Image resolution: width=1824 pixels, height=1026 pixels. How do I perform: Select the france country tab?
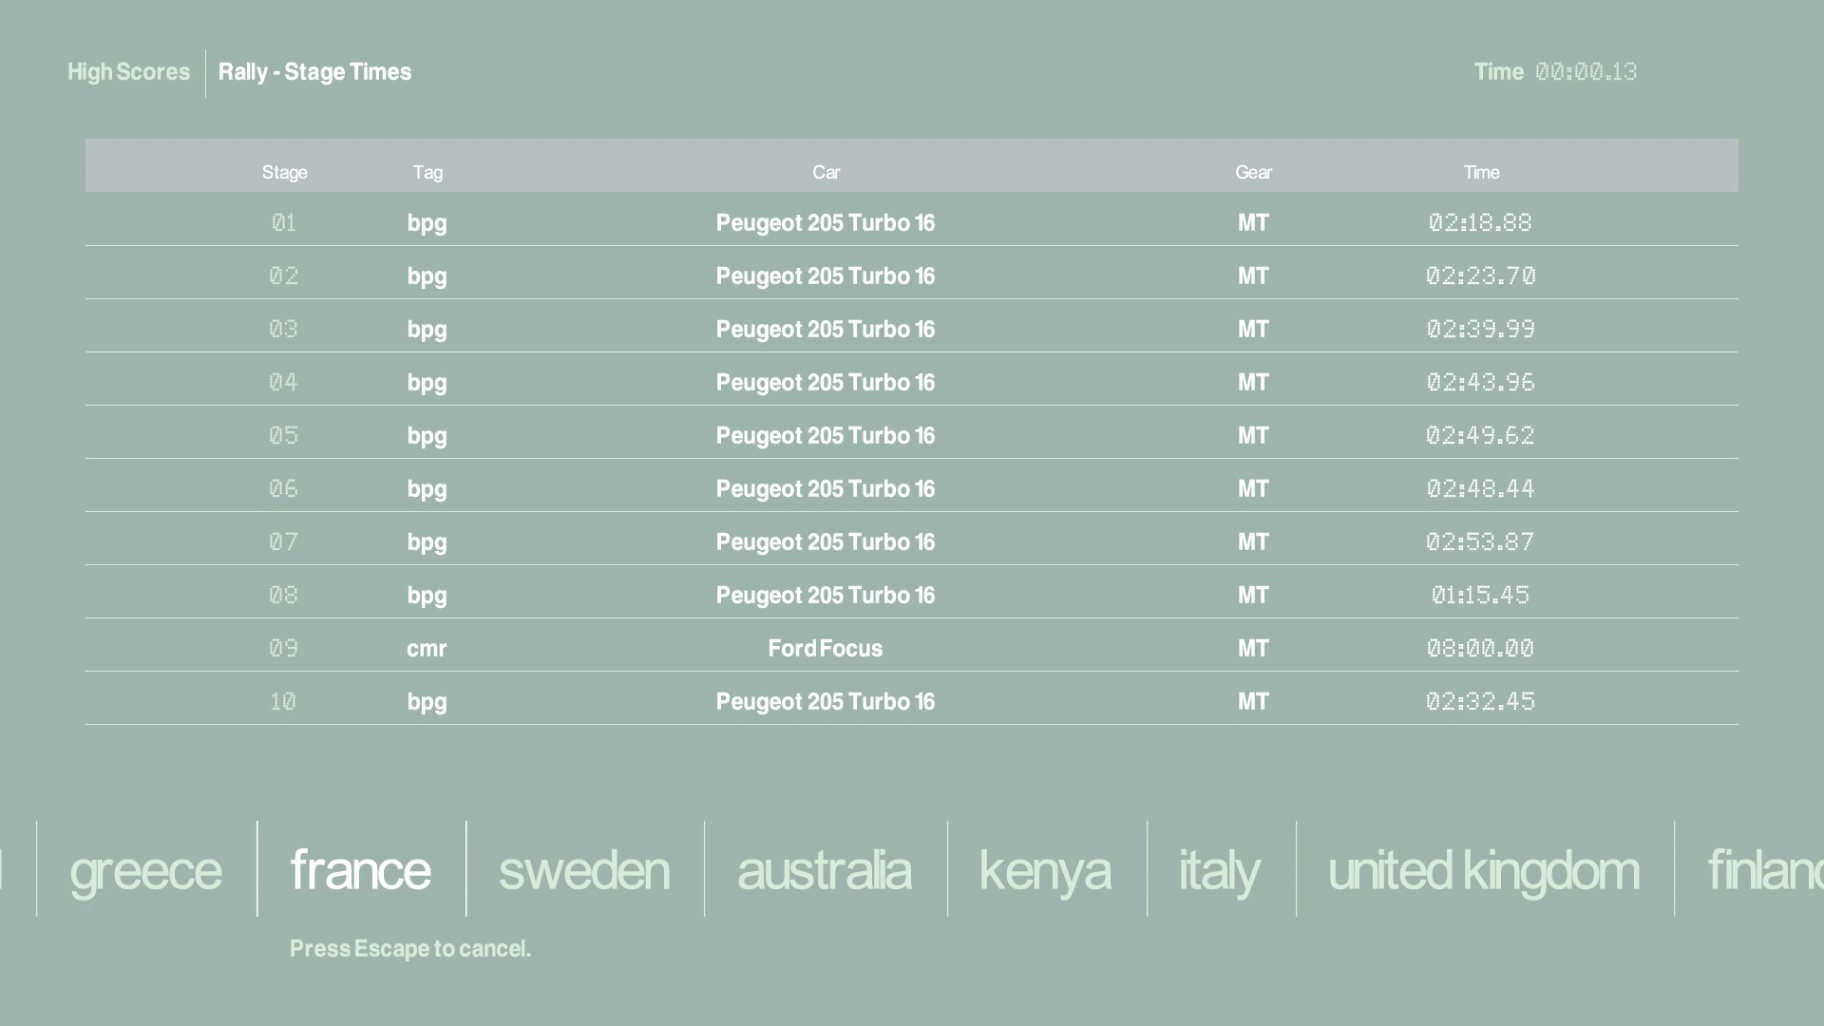[x=361, y=870]
